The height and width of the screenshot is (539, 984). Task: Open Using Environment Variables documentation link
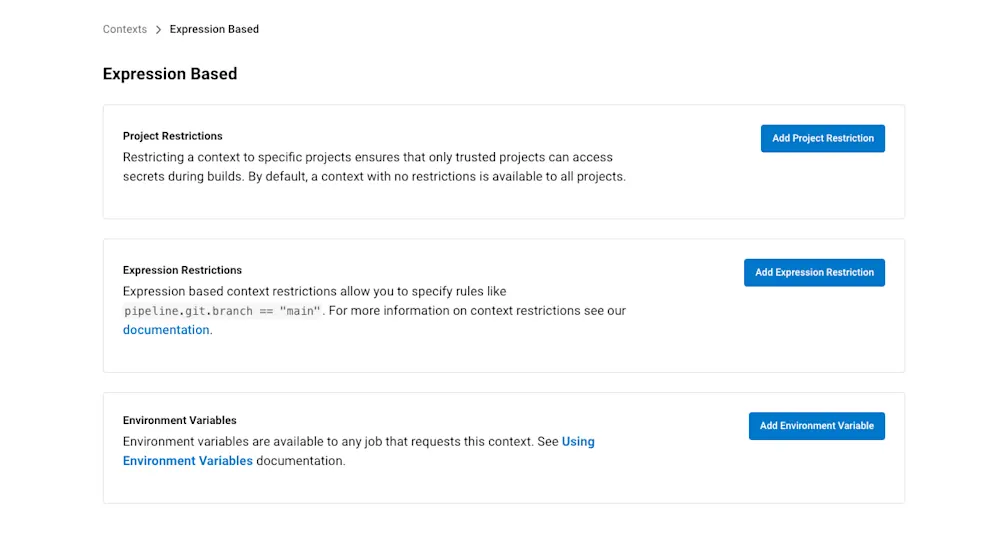coord(358,451)
